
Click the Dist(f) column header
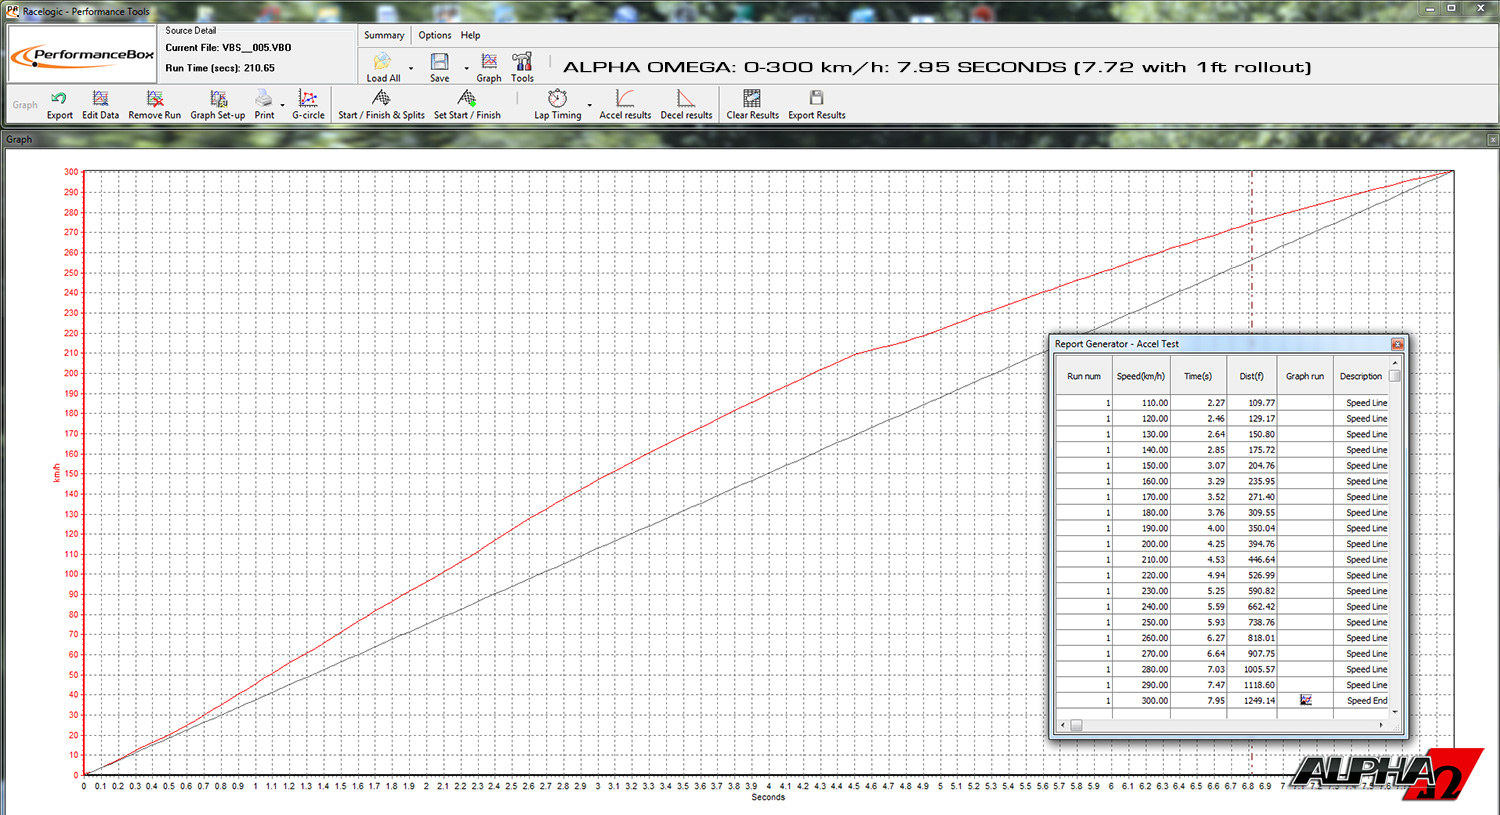pyautogui.click(x=1252, y=377)
